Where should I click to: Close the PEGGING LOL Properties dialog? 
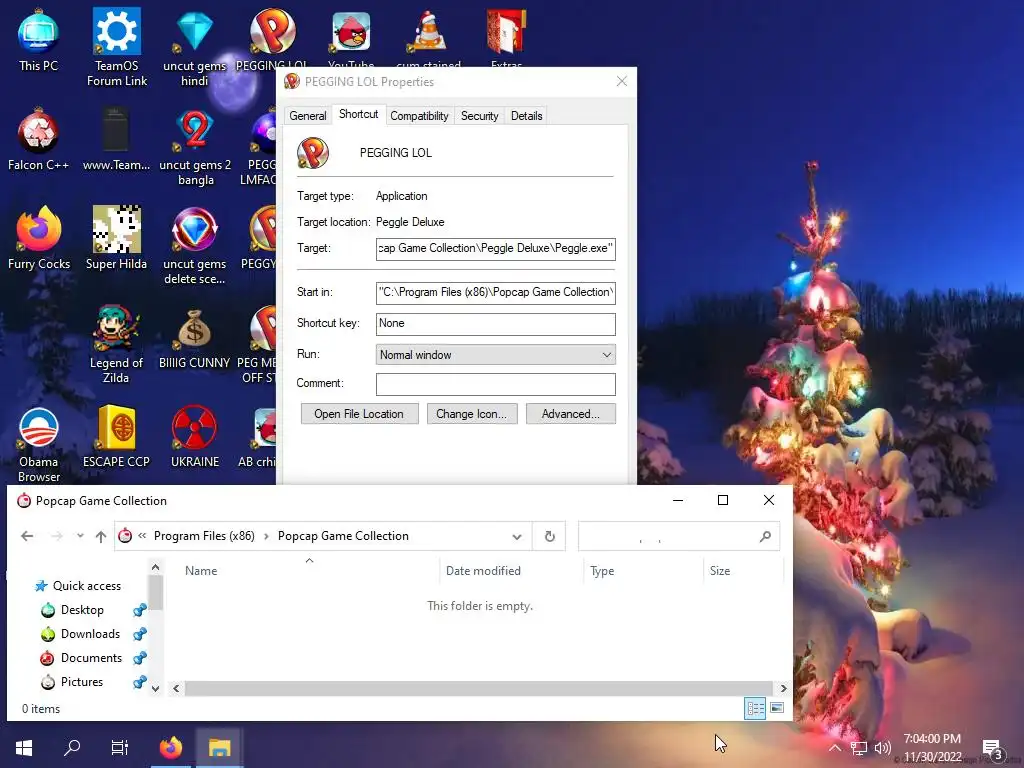tap(622, 81)
